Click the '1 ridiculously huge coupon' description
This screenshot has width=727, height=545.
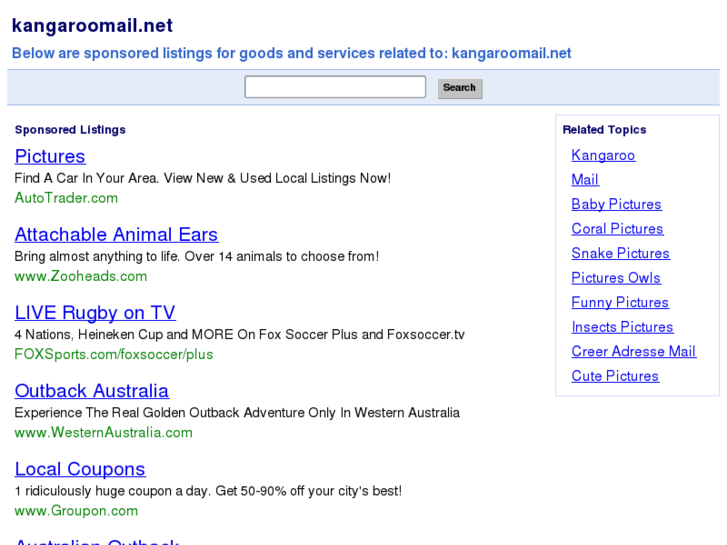[x=208, y=491]
